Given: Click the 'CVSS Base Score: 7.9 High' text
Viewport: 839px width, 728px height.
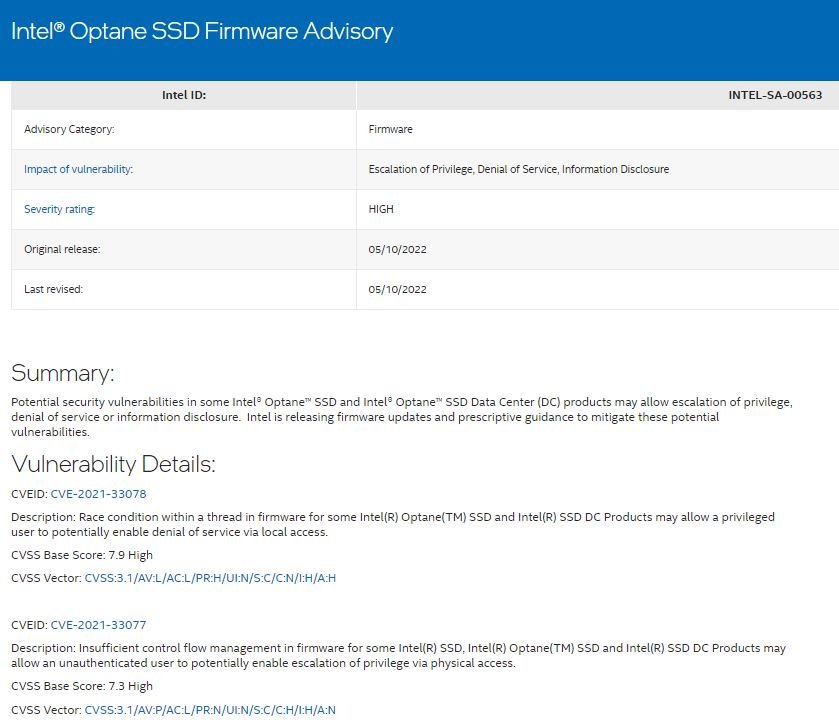Looking at the screenshot, I should (x=82, y=555).
